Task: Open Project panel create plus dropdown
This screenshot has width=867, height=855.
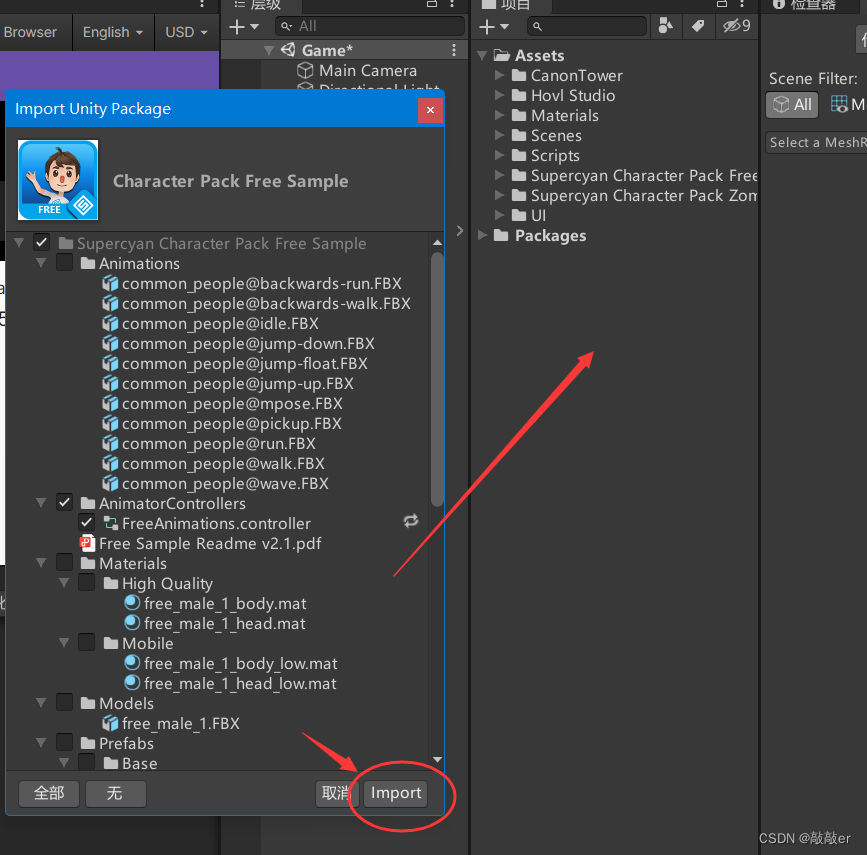Action: pyautogui.click(x=494, y=27)
